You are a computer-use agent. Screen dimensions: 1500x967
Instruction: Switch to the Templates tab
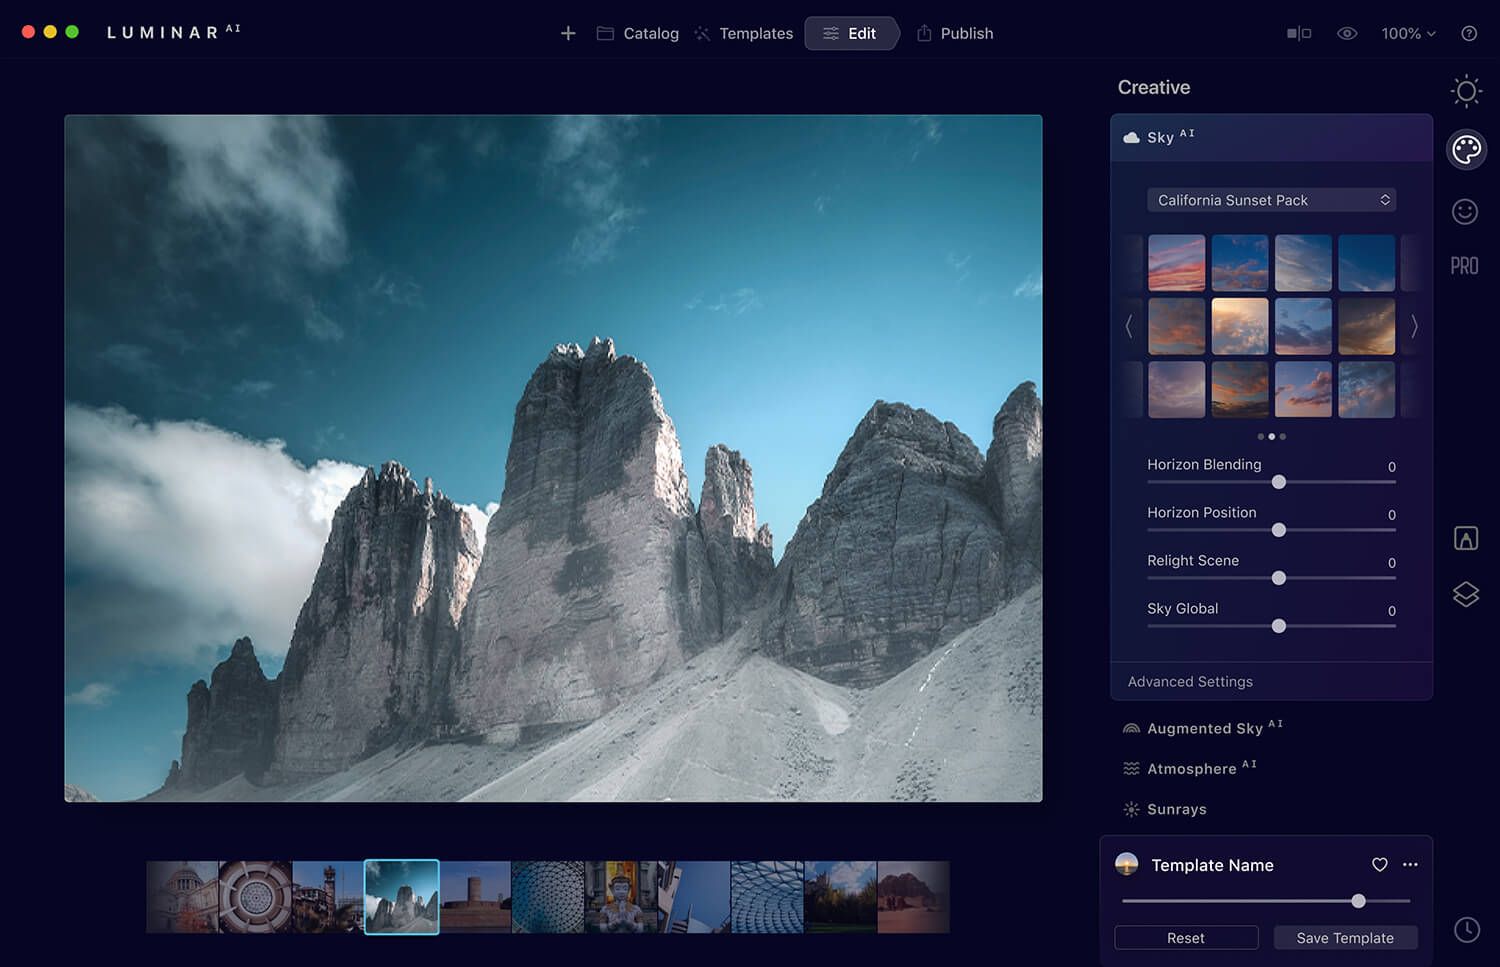coord(744,33)
